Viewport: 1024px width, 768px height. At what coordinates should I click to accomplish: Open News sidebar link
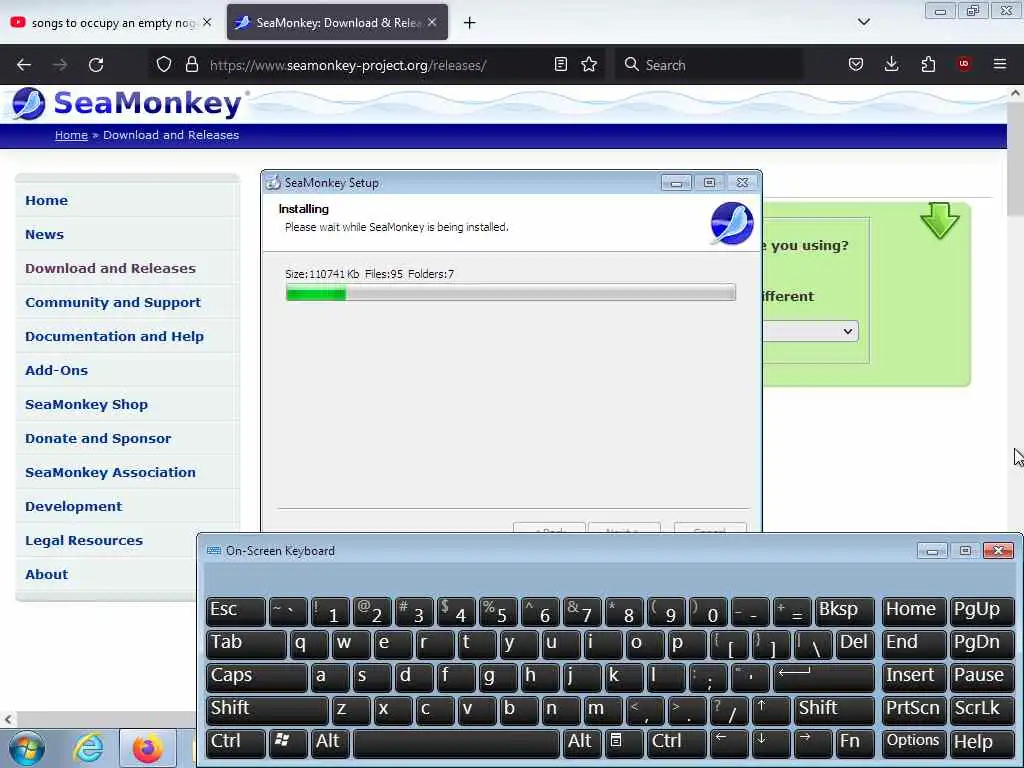(x=44, y=234)
